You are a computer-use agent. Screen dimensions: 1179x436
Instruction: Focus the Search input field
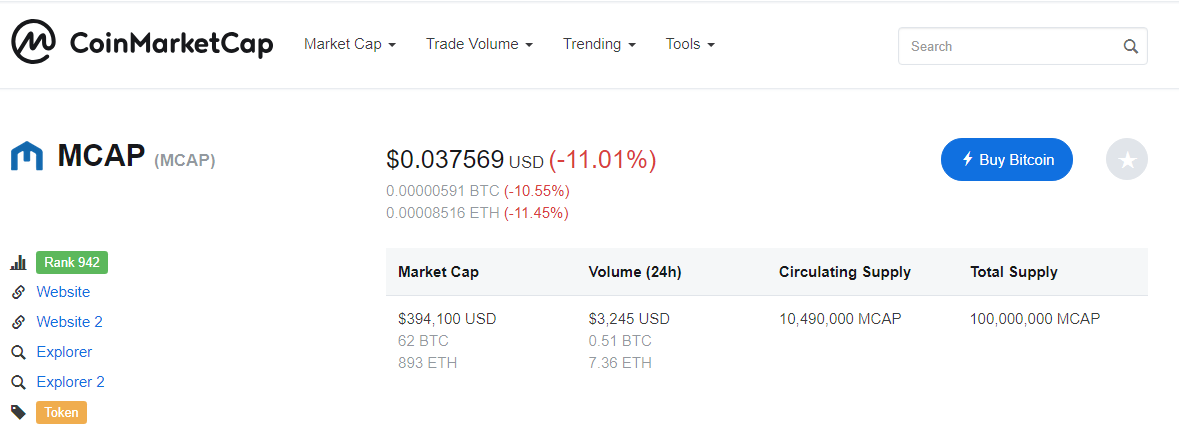[x=1010, y=46]
